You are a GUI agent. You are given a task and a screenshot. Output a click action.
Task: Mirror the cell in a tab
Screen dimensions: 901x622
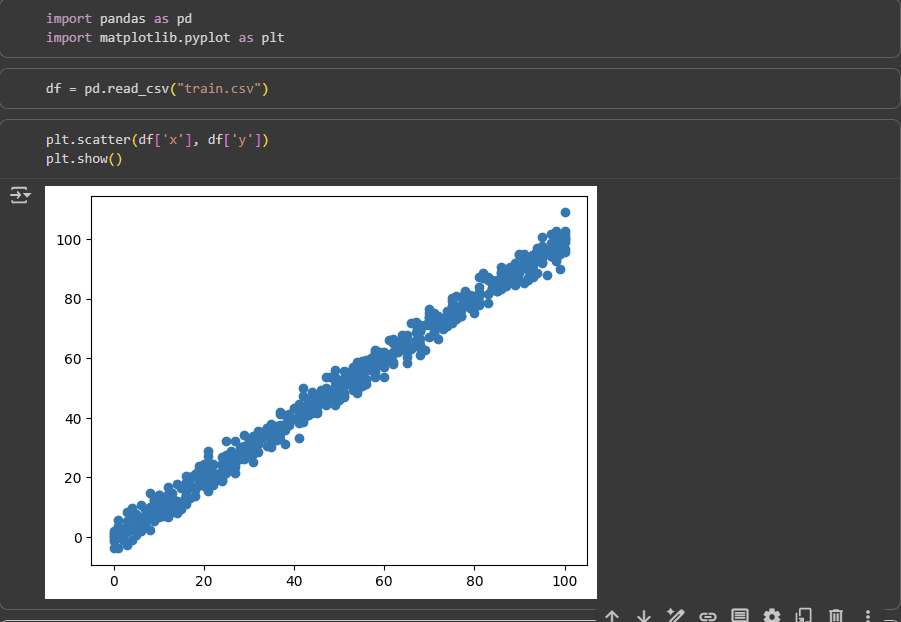pyautogui.click(x=804, y=616)
